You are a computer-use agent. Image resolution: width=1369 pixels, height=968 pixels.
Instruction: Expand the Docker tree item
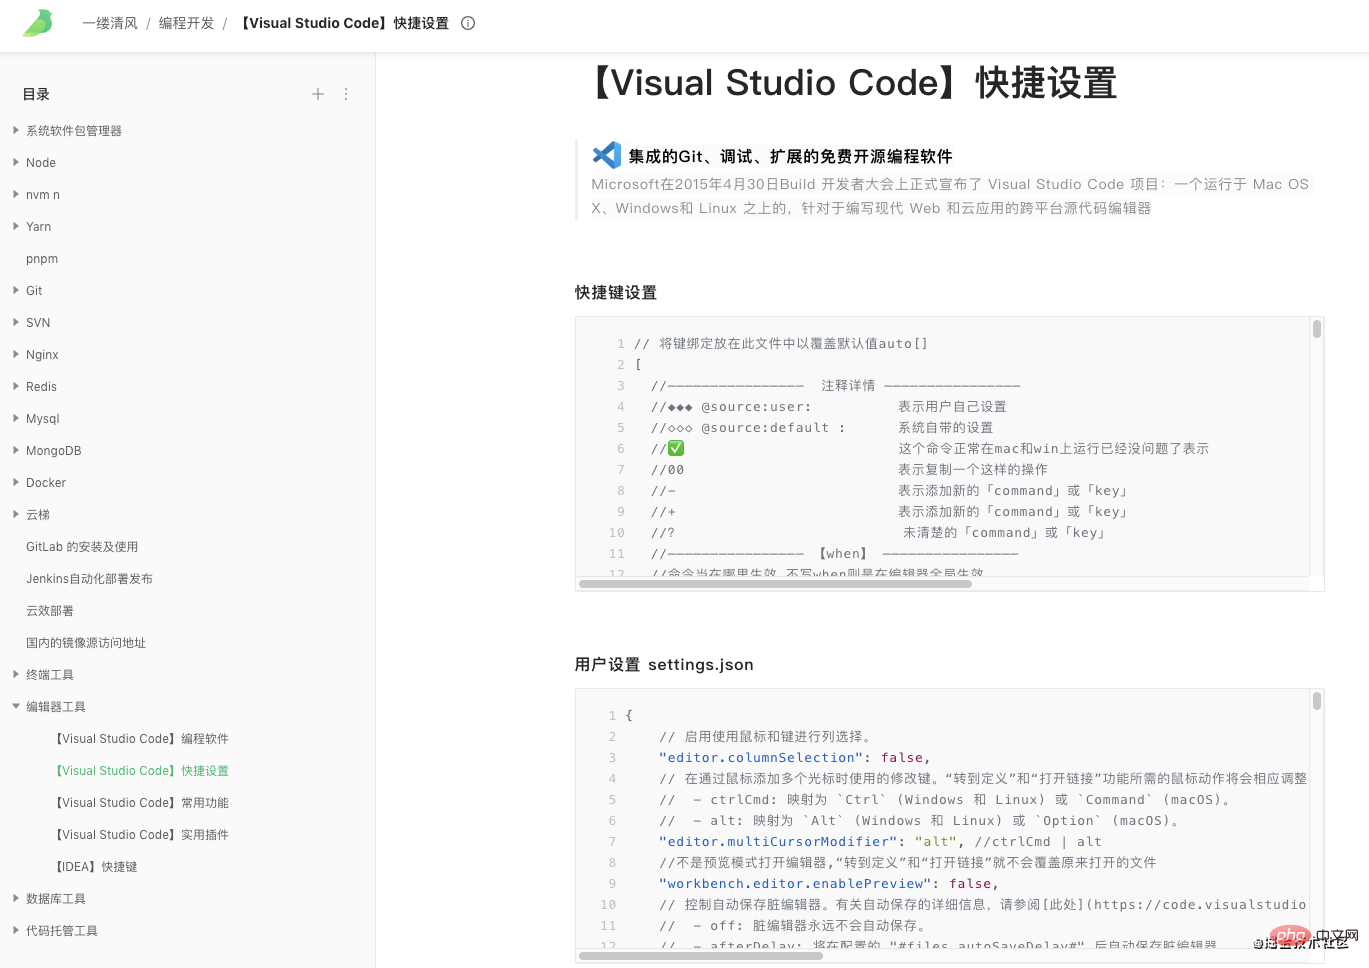point(16,482)
